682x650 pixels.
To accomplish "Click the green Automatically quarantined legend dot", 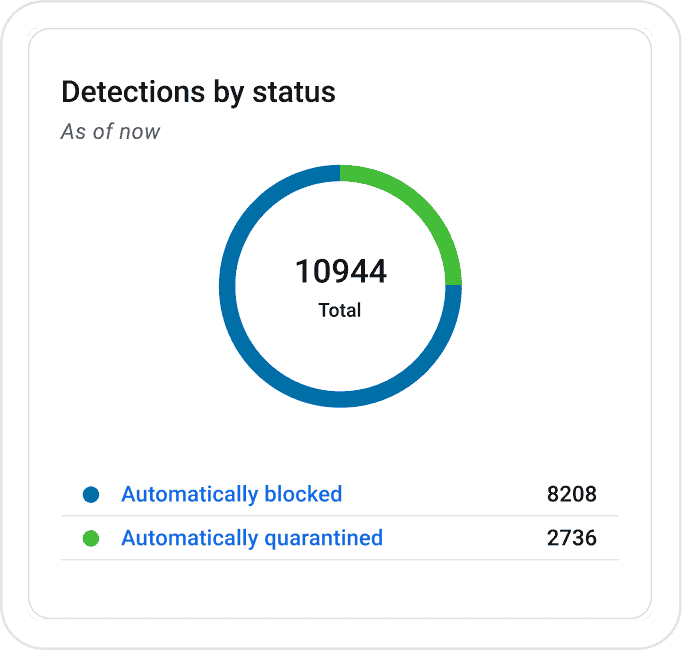I will click(91, 538).
